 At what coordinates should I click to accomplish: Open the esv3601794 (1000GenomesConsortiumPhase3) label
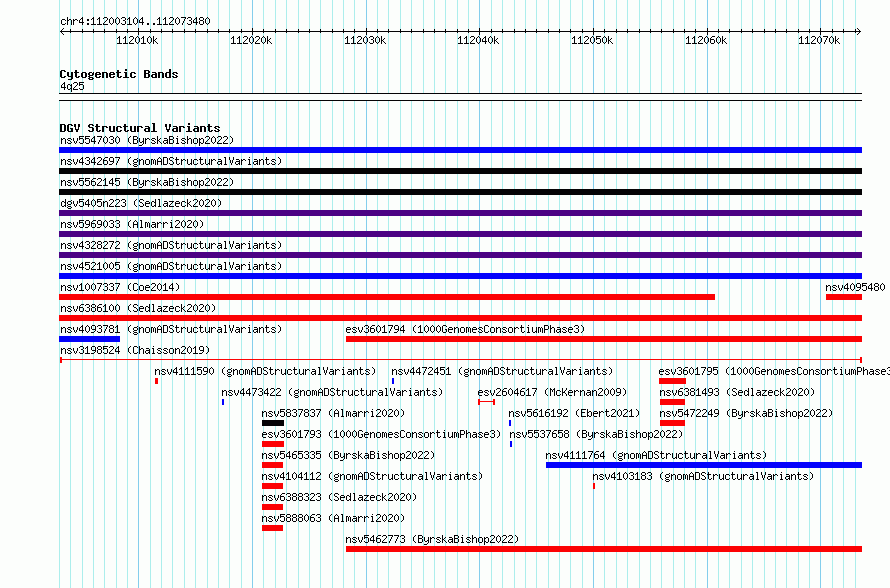click(465, 329)
